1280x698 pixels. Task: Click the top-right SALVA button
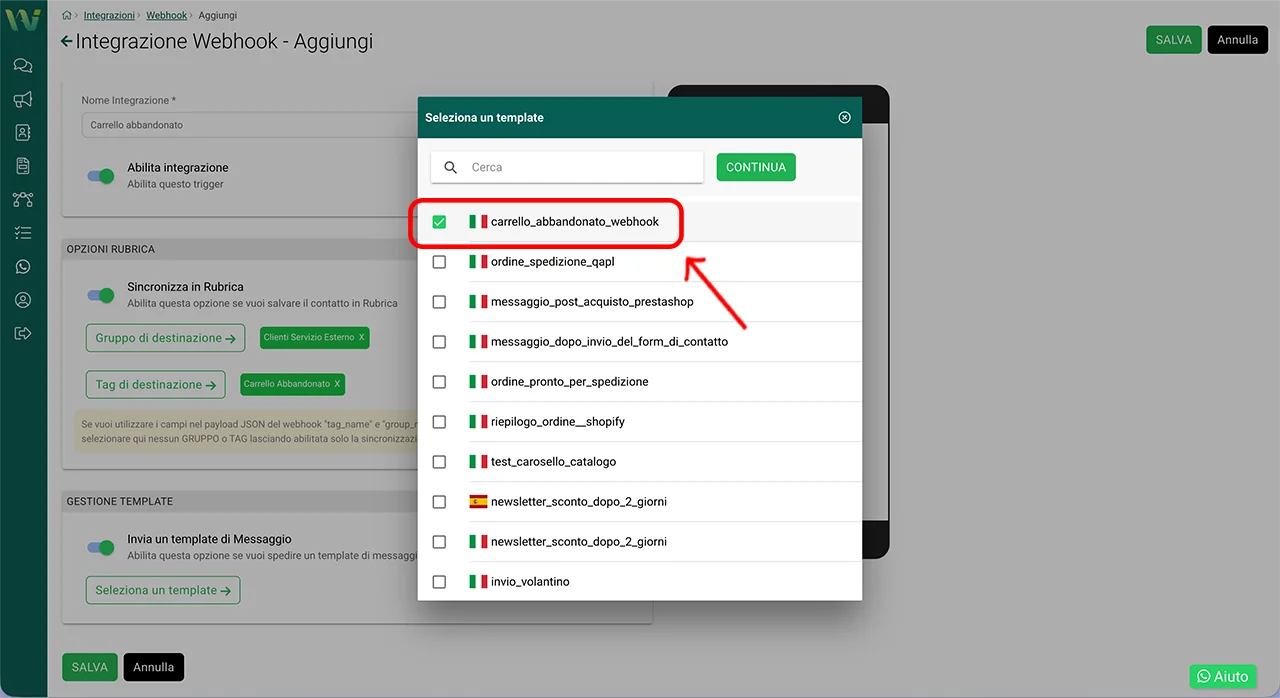(1173, 40)
